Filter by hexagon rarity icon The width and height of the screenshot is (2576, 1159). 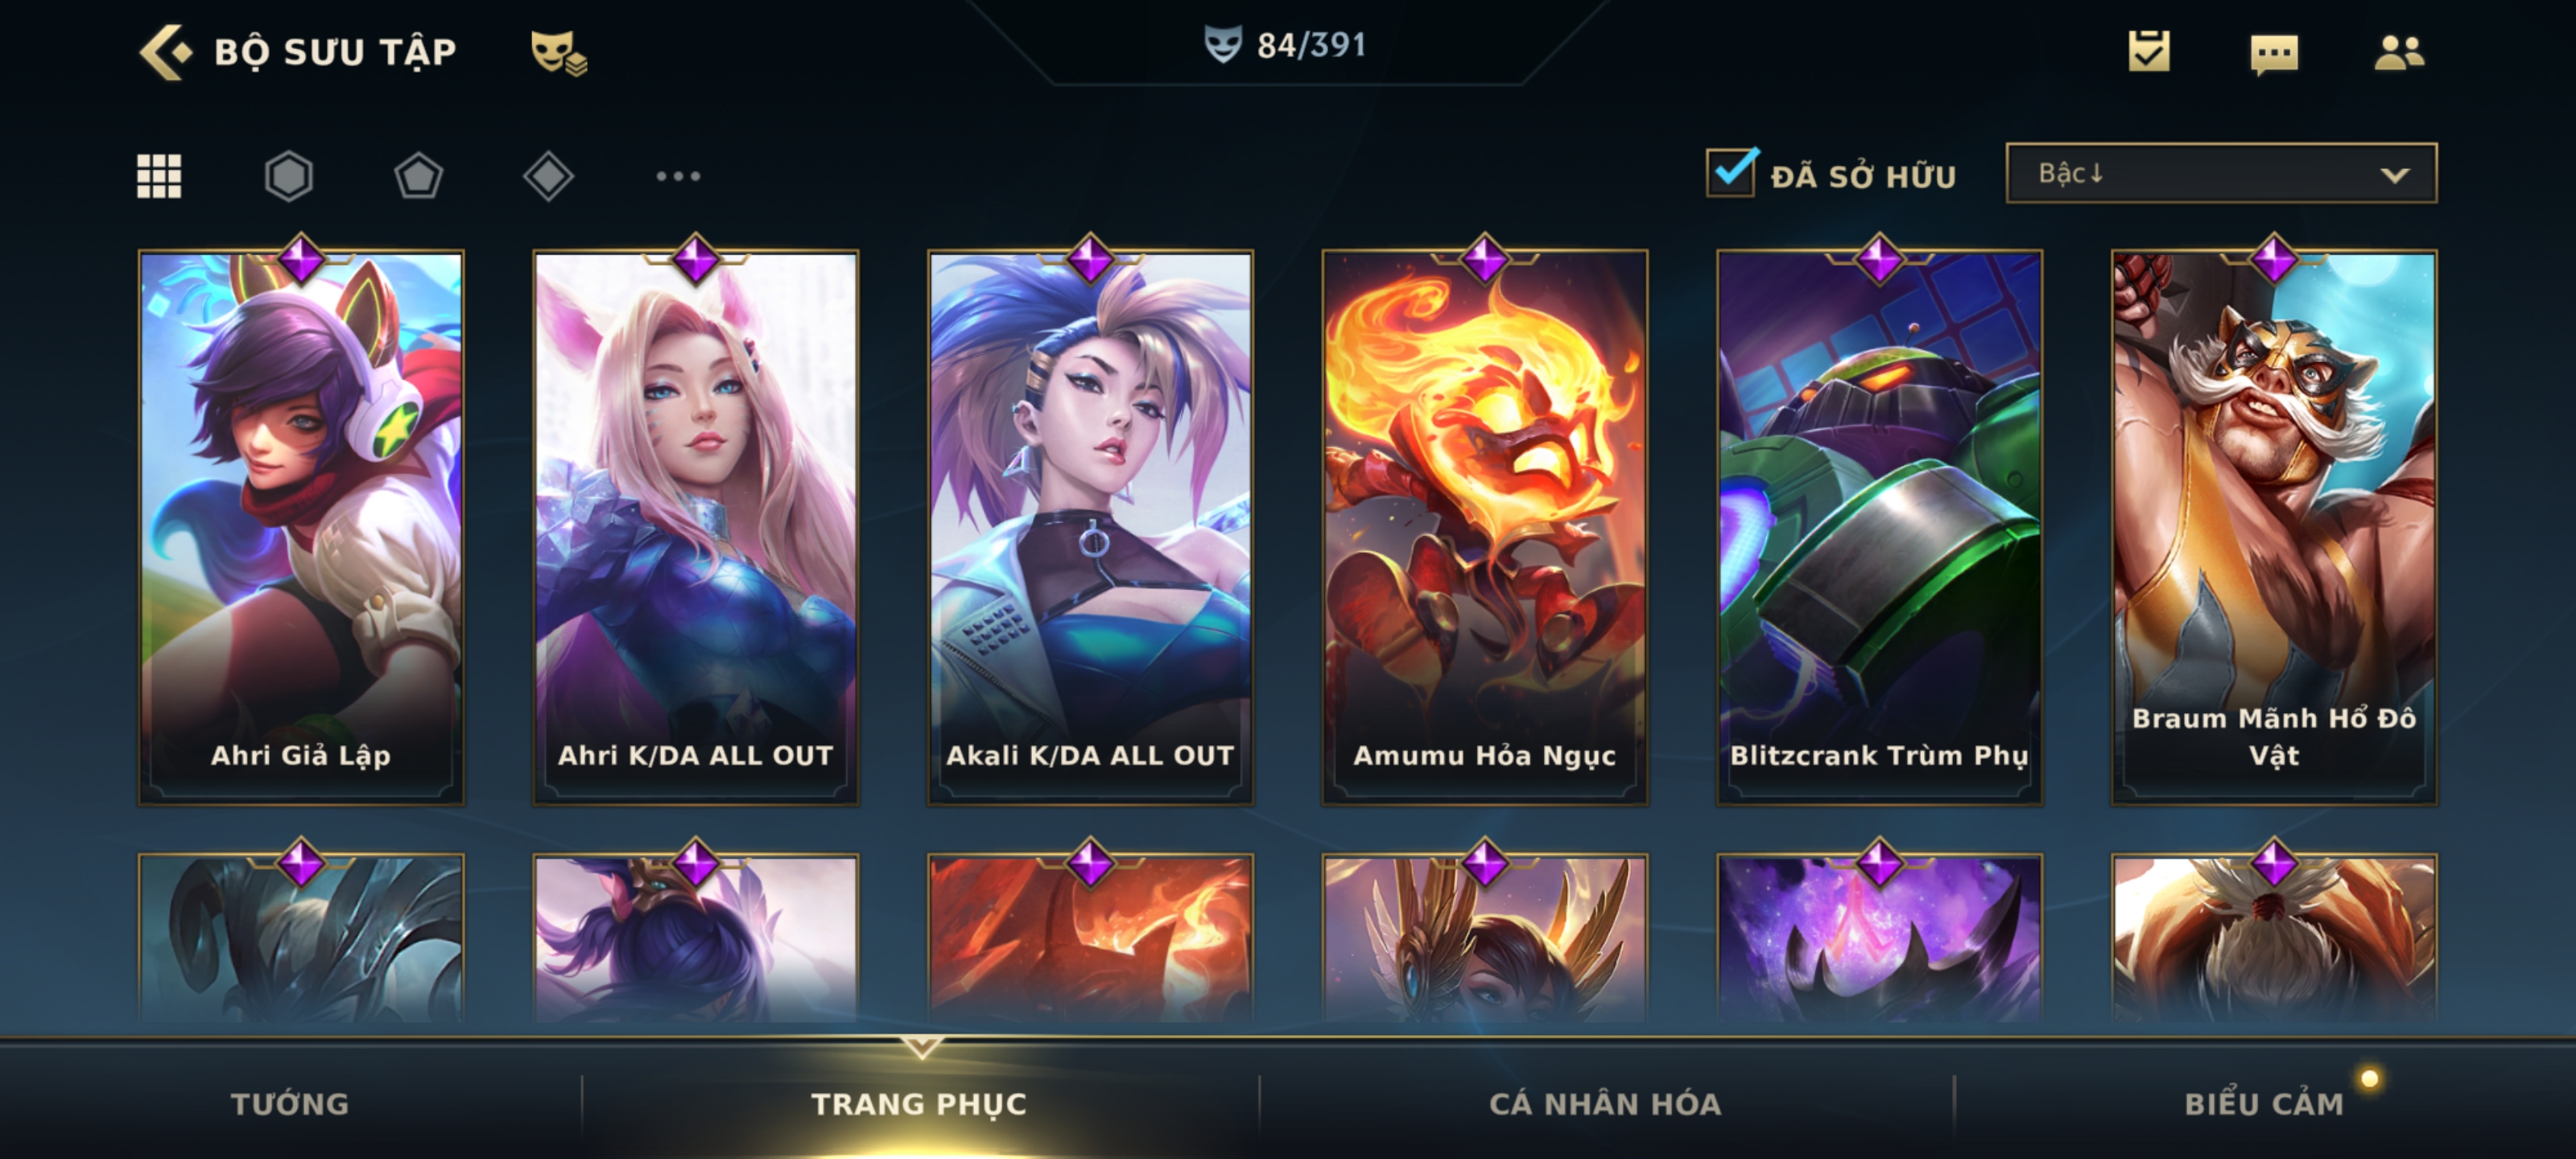click(289, 176)
